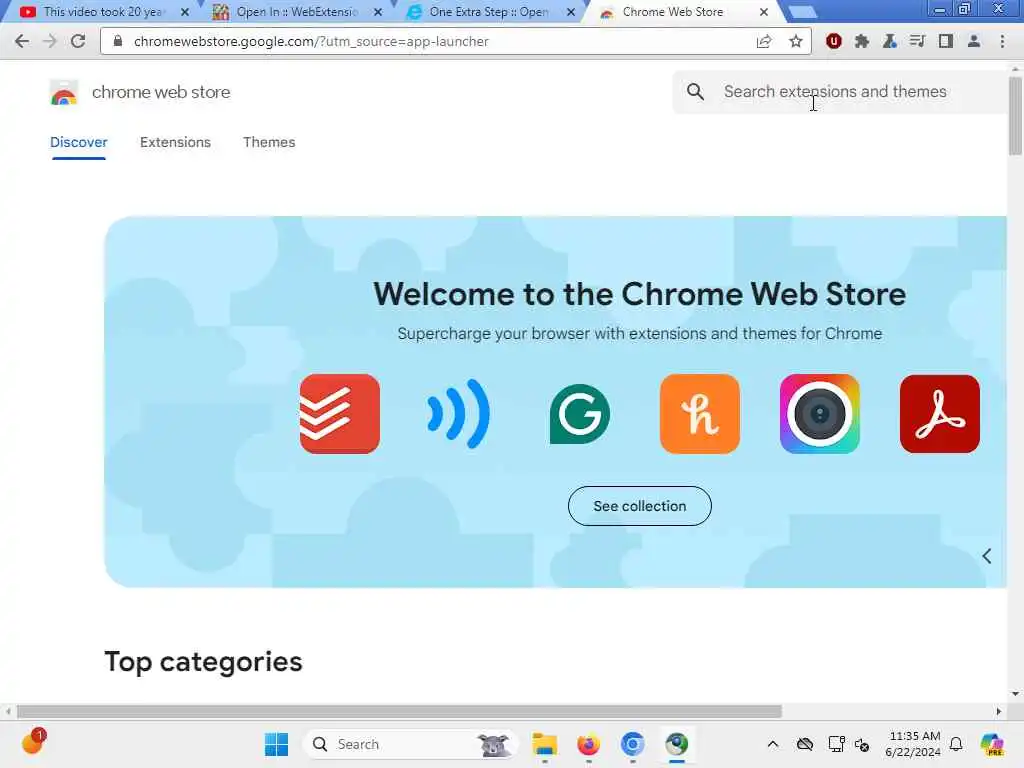Close the Chrome Web Store tab
Image resolution: width=1024 pixels, height=768 pixels.
763,12
